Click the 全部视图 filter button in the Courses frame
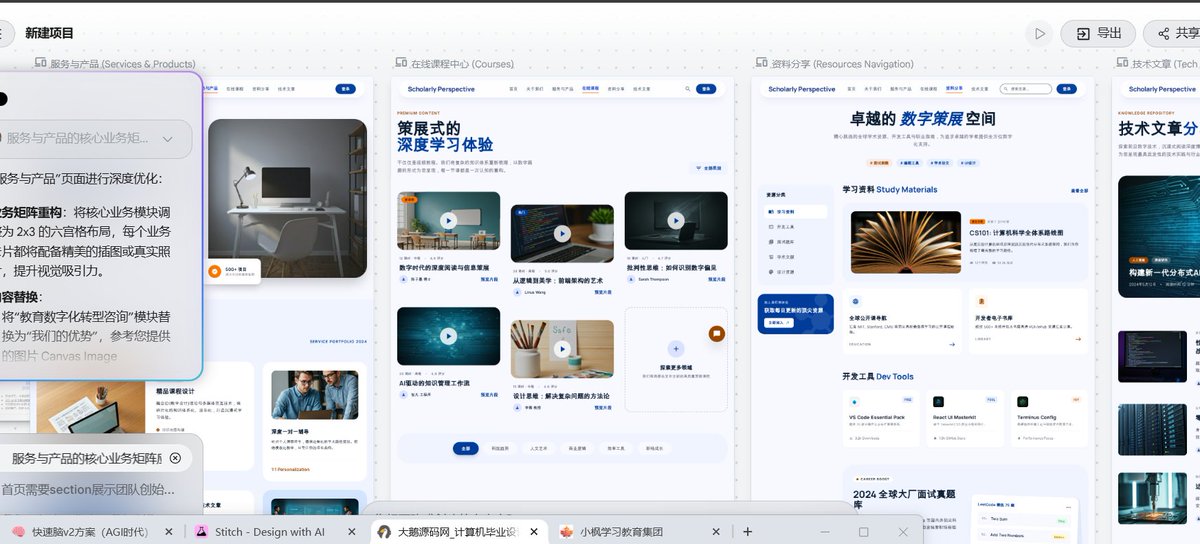 pos(708,168)
